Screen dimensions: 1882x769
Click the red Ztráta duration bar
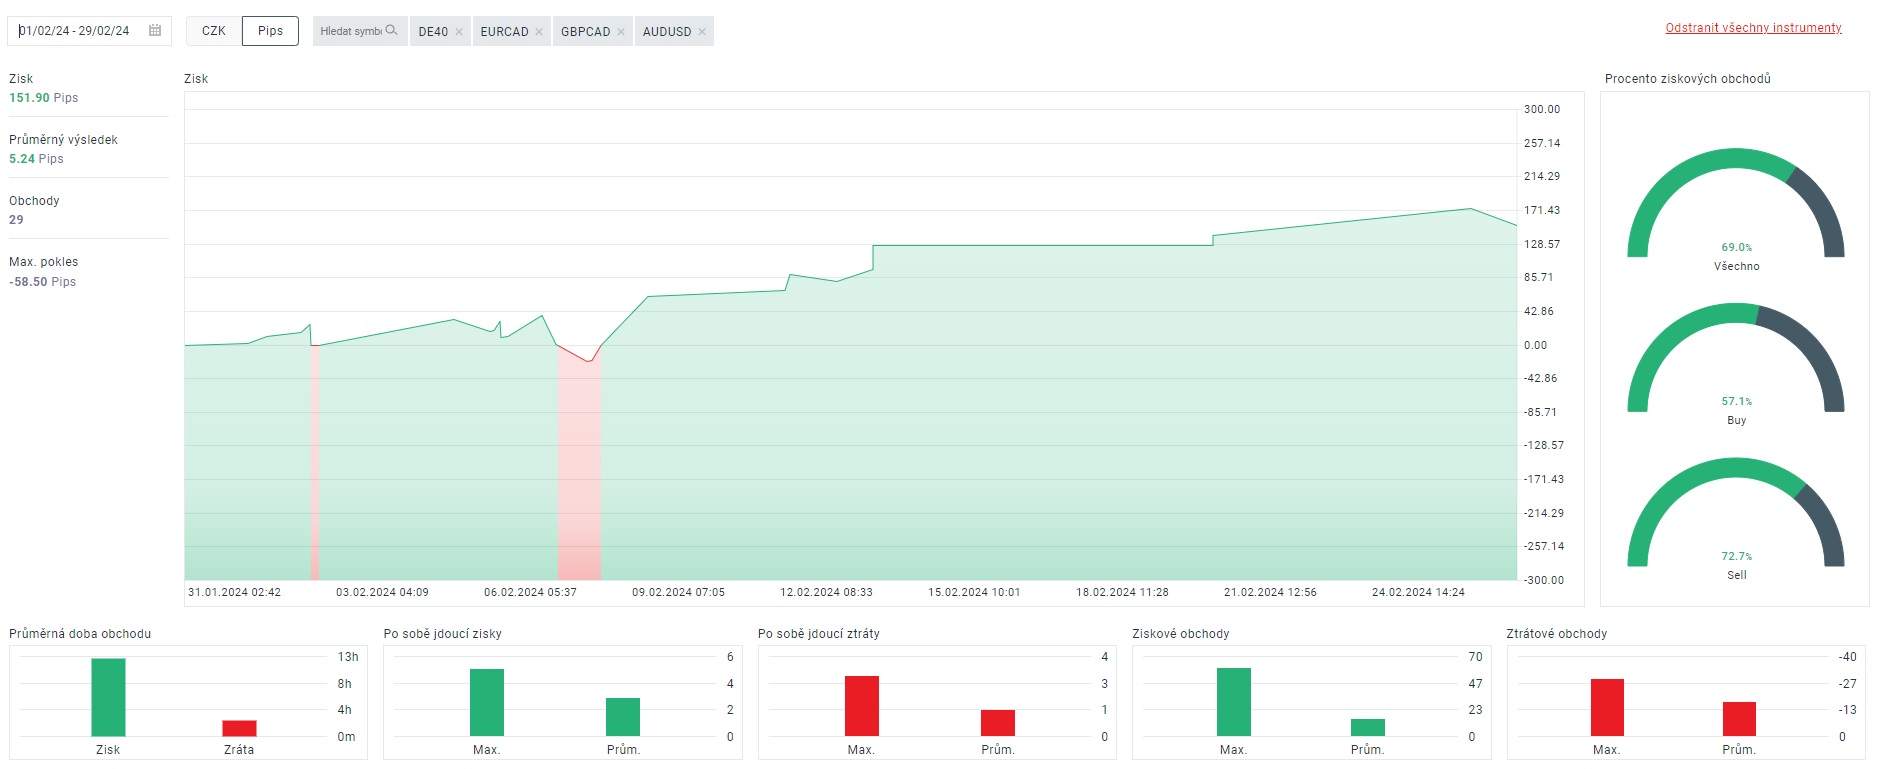239,728
